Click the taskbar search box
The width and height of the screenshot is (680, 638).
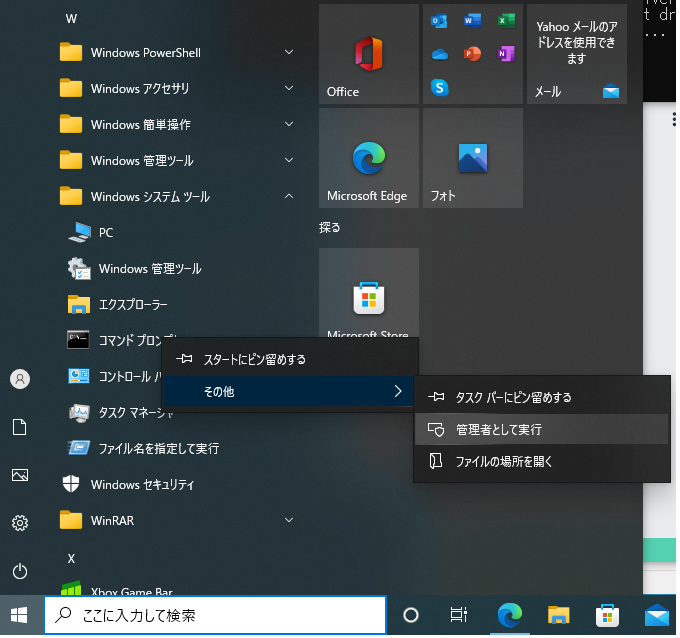point(215,615)
